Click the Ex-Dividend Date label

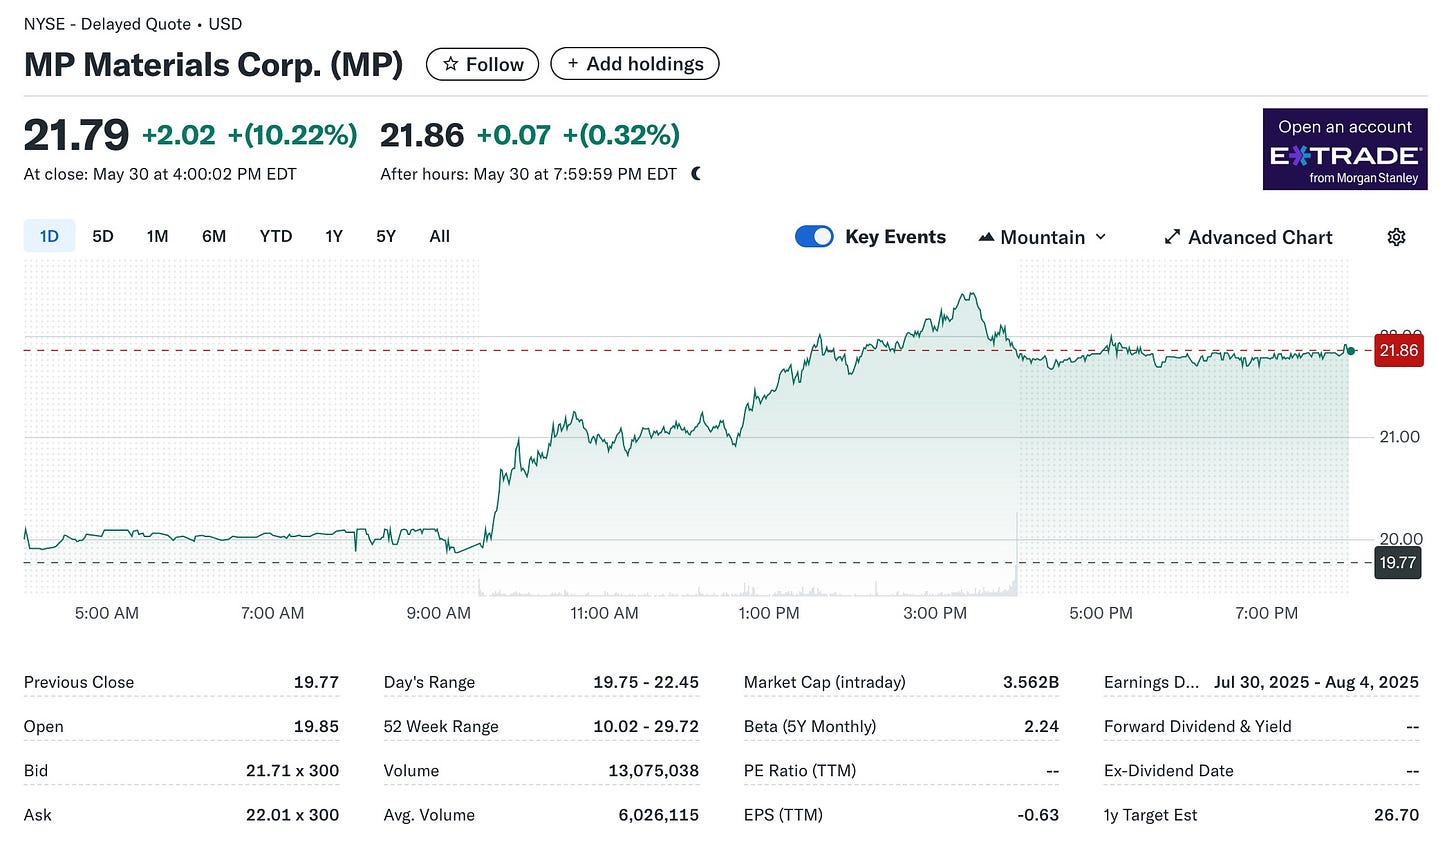click(1169, 770)
